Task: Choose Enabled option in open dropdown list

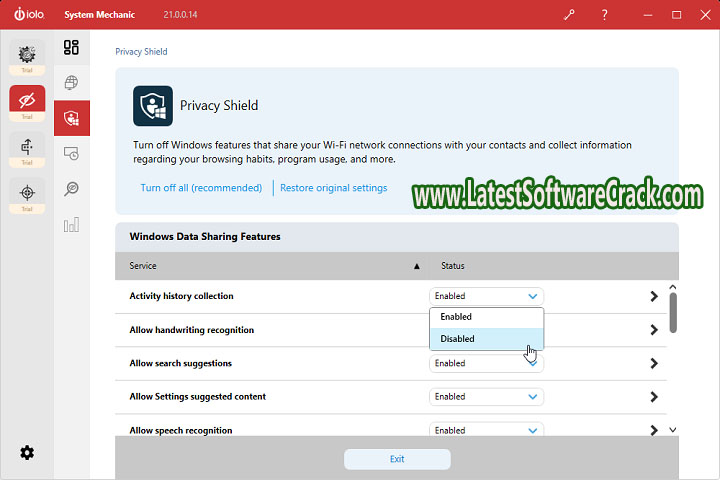Action: pos(486,317)
